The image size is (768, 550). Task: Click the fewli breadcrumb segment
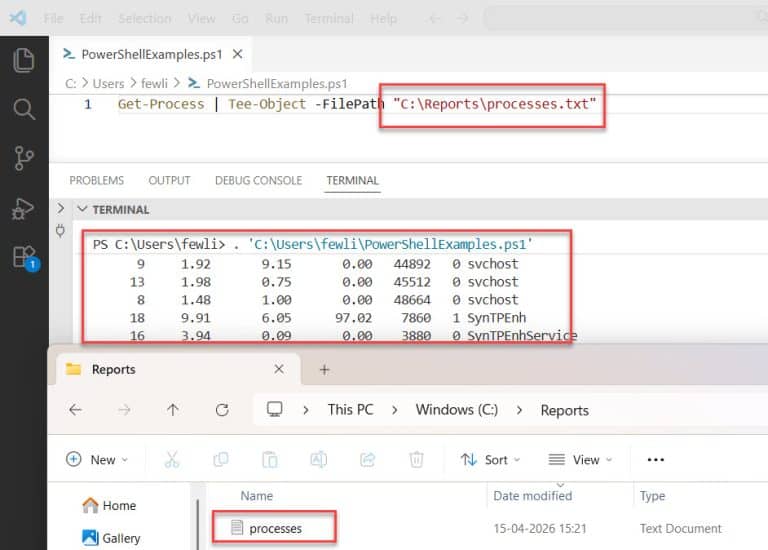[x=154, y=84]
